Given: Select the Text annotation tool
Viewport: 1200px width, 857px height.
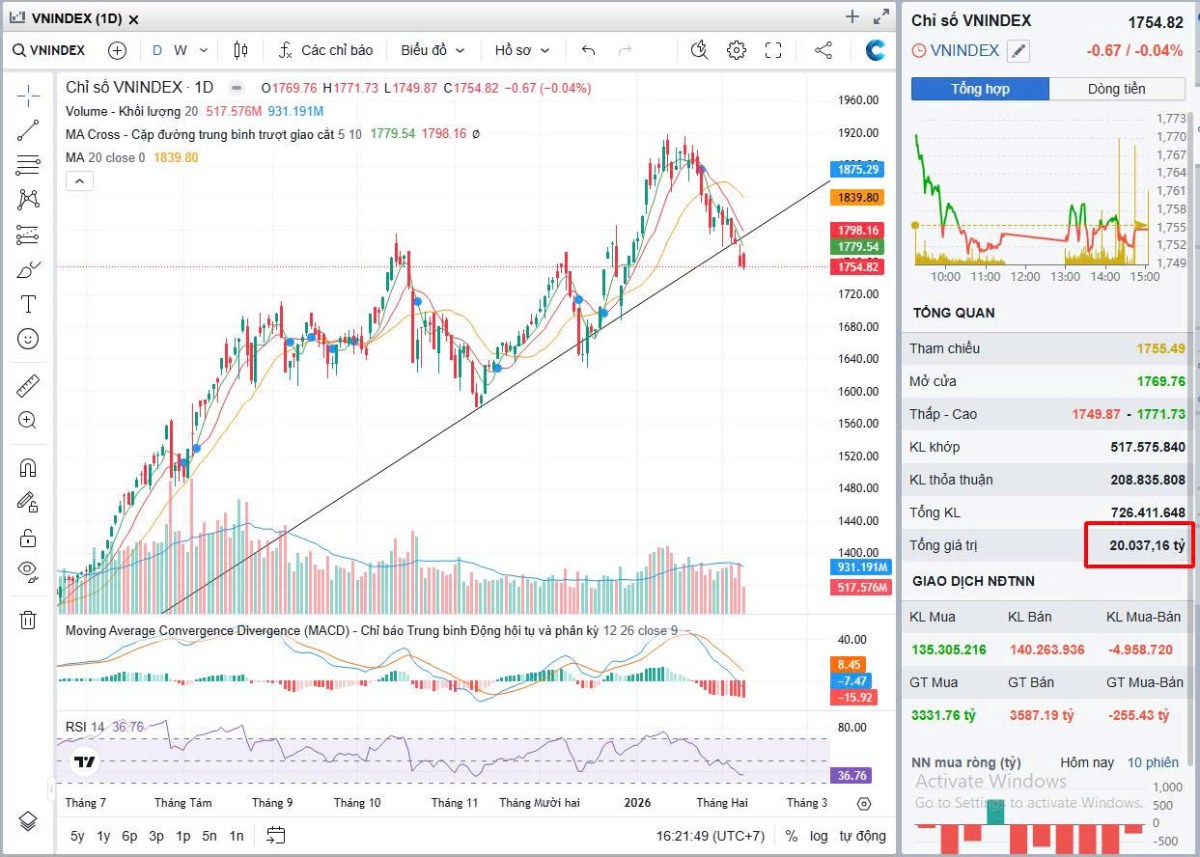Looking at the screenshot, I should pos(28,304).
